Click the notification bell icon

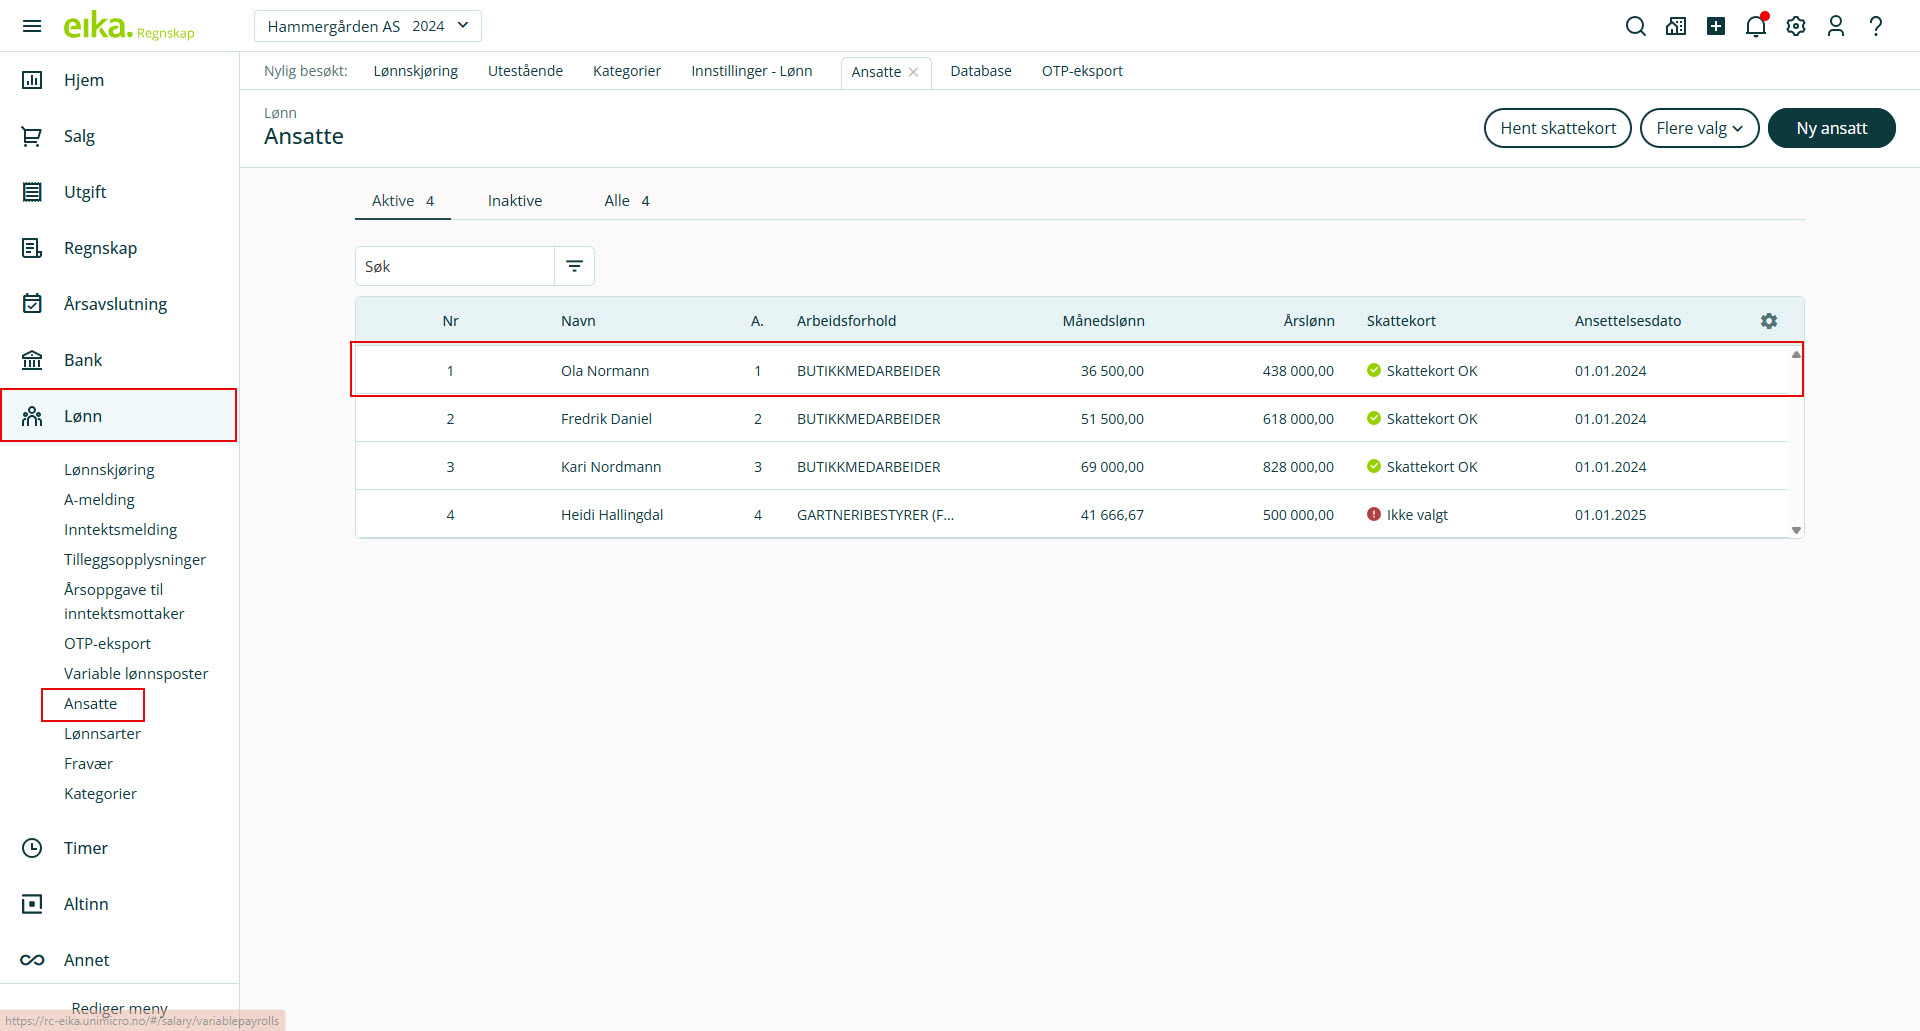(x=1755, y=26)
